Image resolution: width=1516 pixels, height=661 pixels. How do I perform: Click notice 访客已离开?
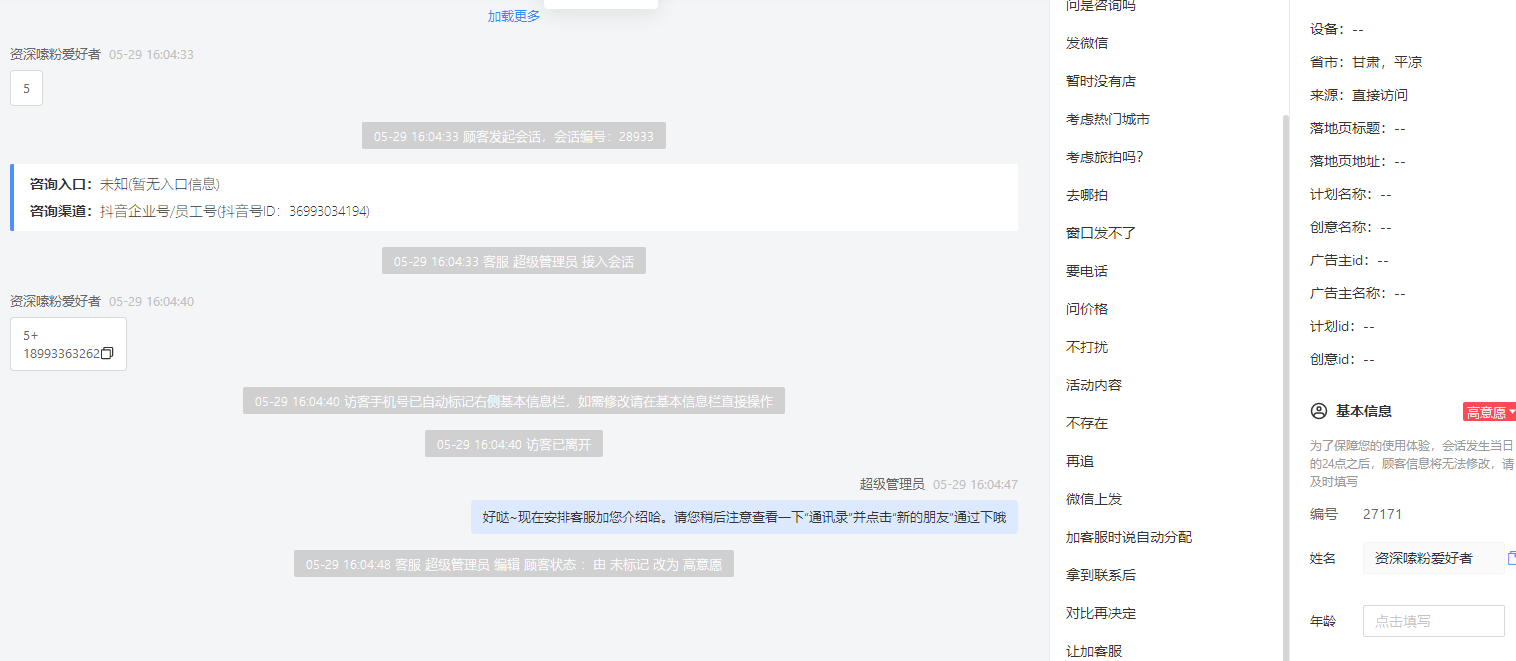514,444
